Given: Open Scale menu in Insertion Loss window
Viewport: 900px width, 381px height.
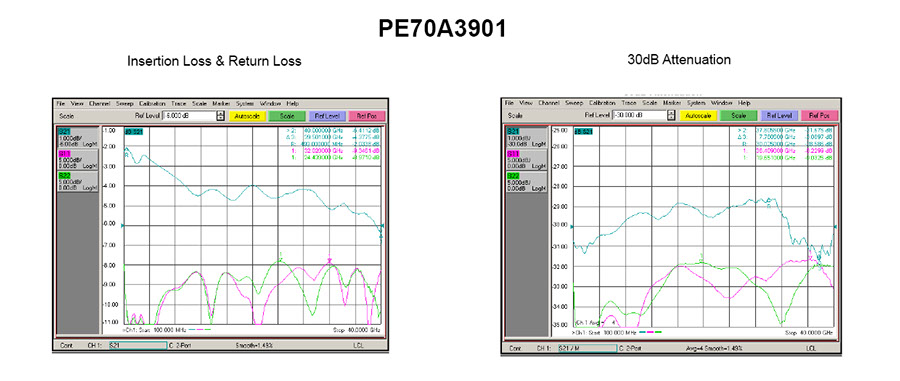Looking at the screenshot, I should (x=199, y=104).
